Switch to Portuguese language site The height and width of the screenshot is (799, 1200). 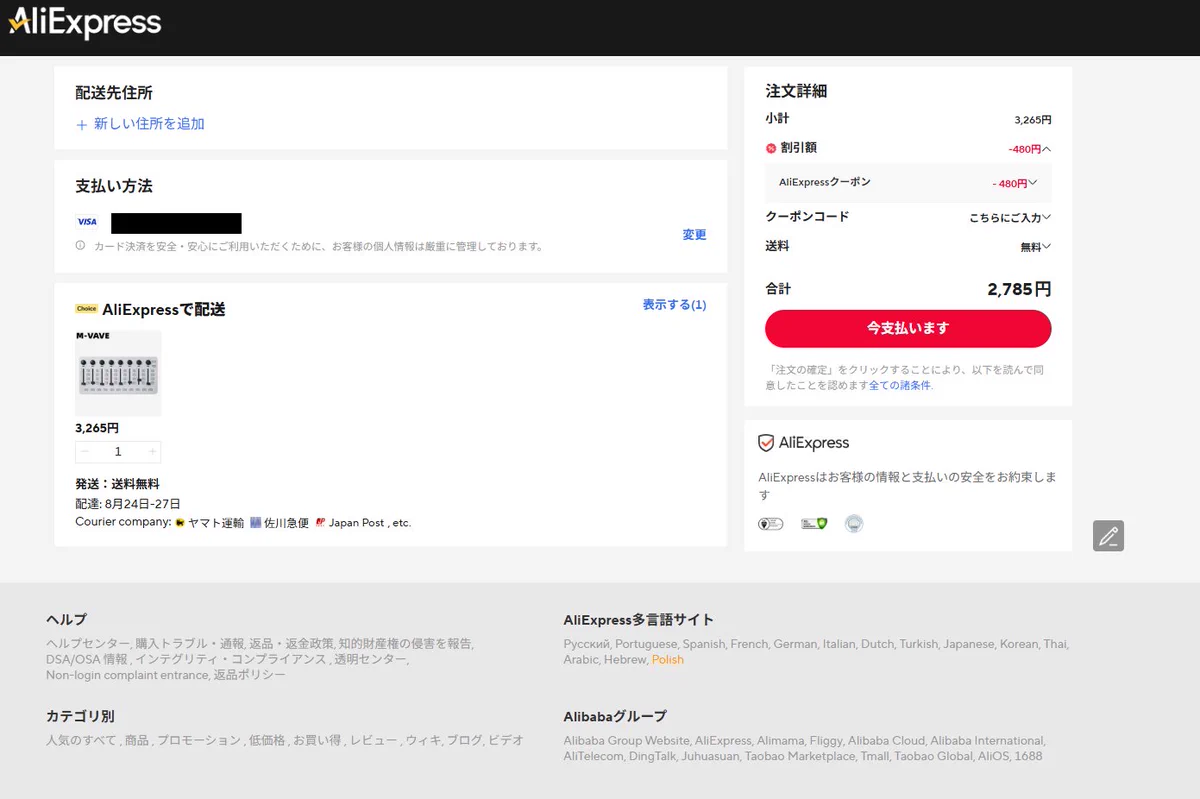[646, 645]
